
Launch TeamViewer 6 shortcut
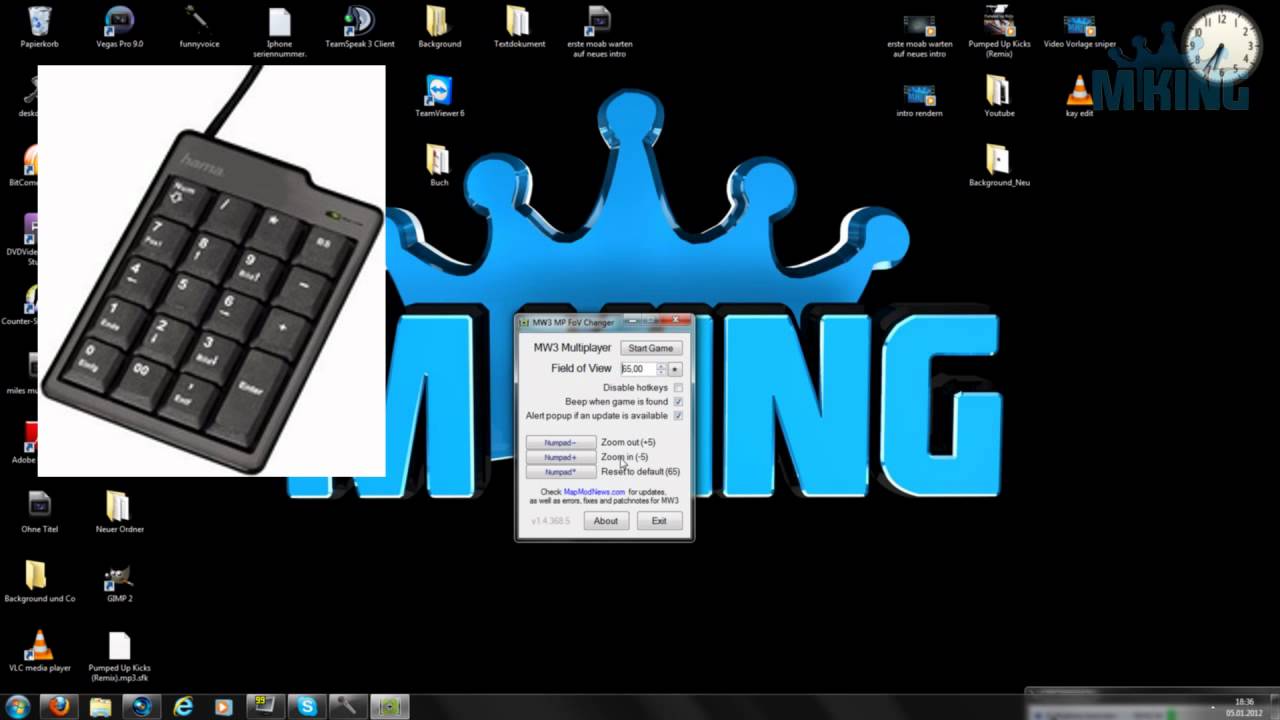click(439, 97)
